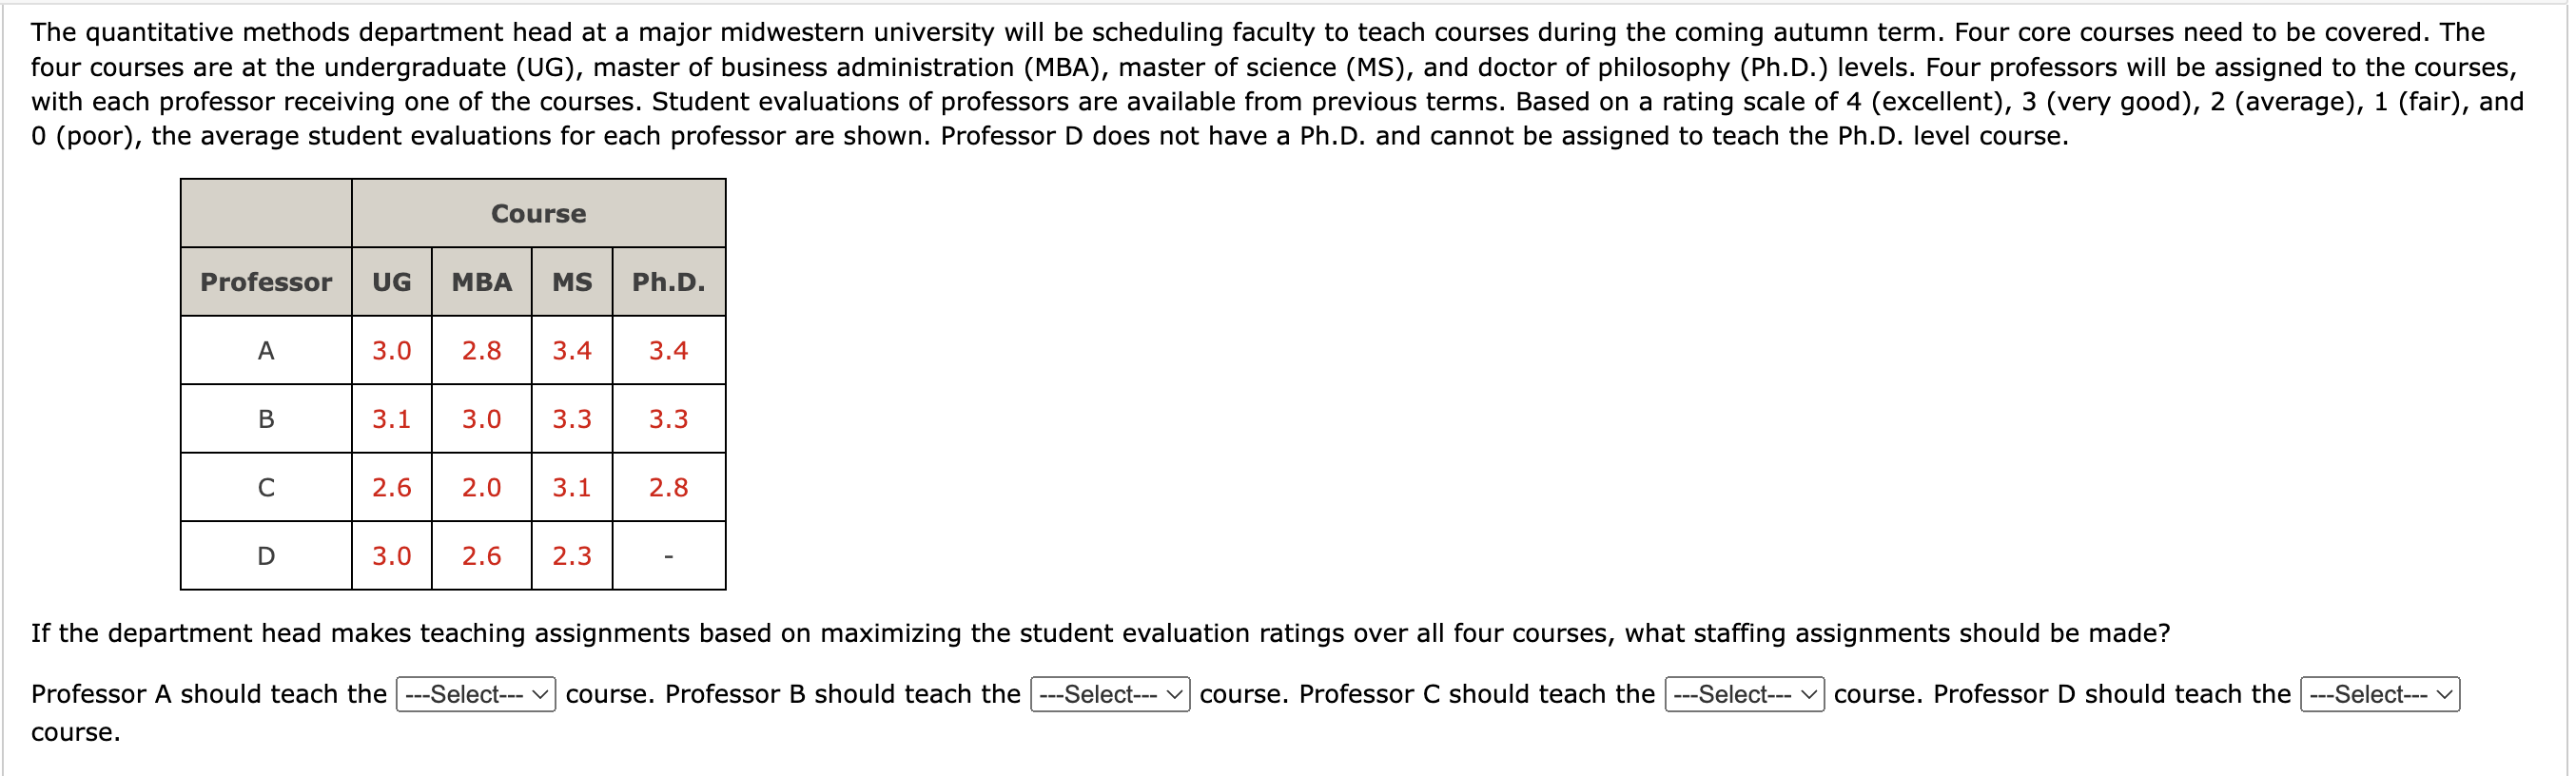Click the dropdown chevron next to Professor A's selection
Viewport: 2576px width, 776px height.
539,694
